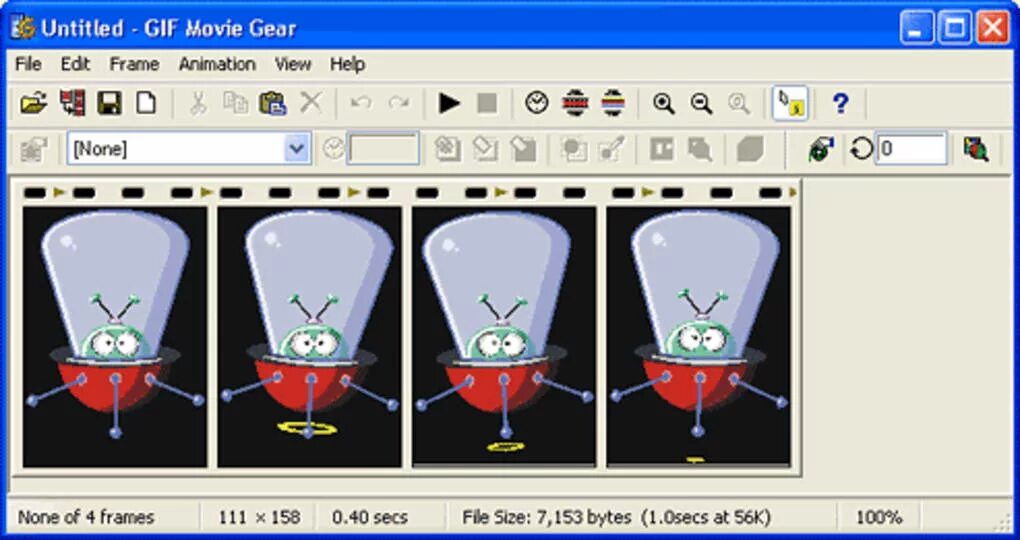Open the frame timing clock icon
The width and height of the screenshot is (1020, 540).
(537, 103)
